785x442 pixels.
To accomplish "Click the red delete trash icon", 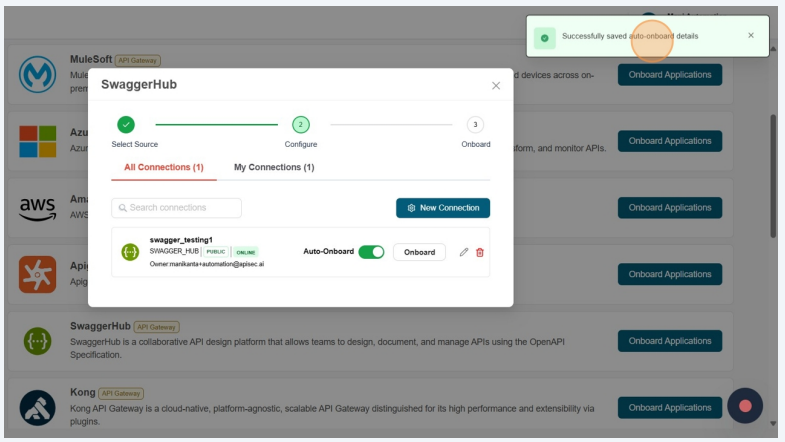I will point(480,252).
